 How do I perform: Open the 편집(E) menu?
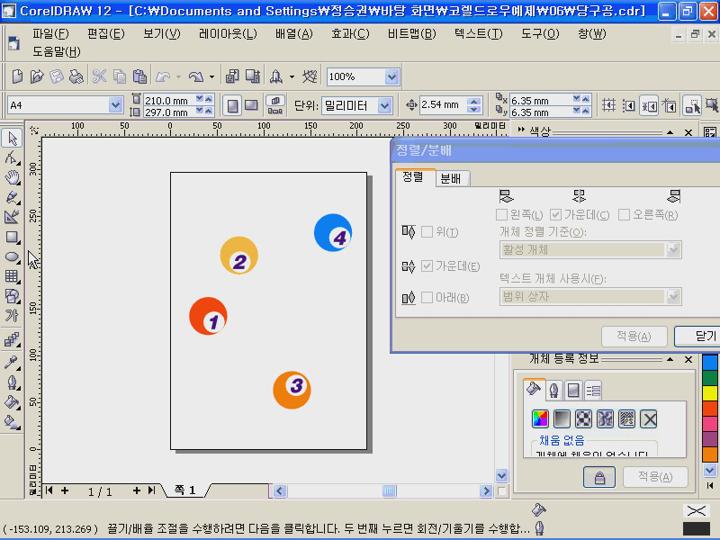pyautogui.click(x=106, y=34)
